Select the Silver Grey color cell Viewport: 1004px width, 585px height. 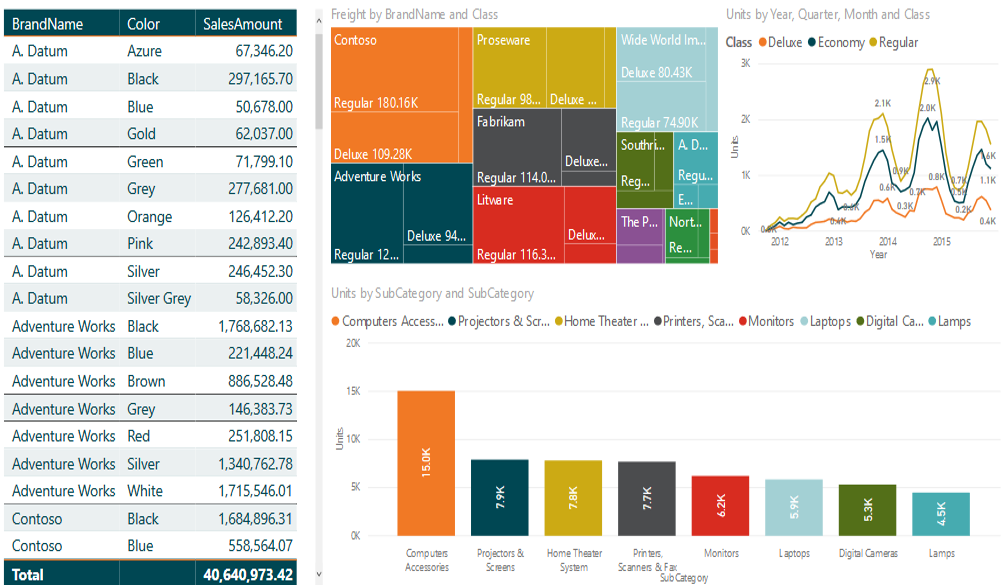pyautogui.click(x=159, y=298)
